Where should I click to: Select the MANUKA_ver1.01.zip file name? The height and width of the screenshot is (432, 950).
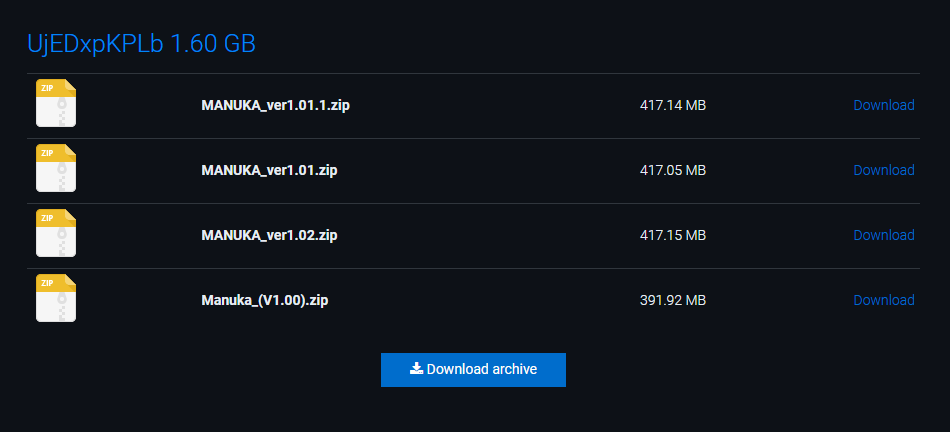tap(269, 170)
